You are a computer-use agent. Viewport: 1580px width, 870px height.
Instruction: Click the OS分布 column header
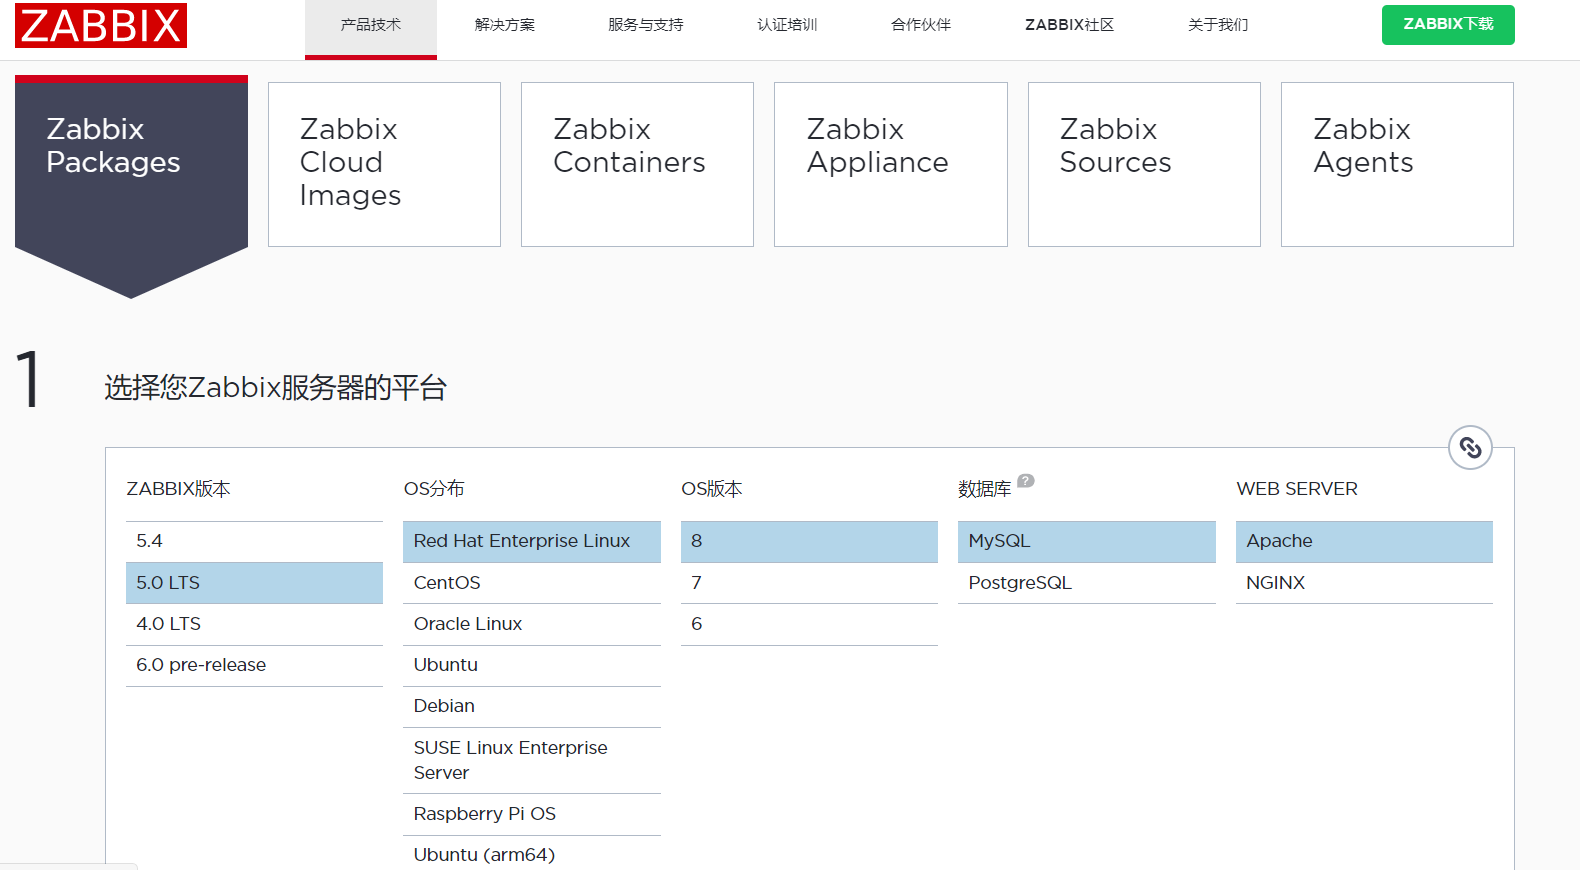(434, 489)
